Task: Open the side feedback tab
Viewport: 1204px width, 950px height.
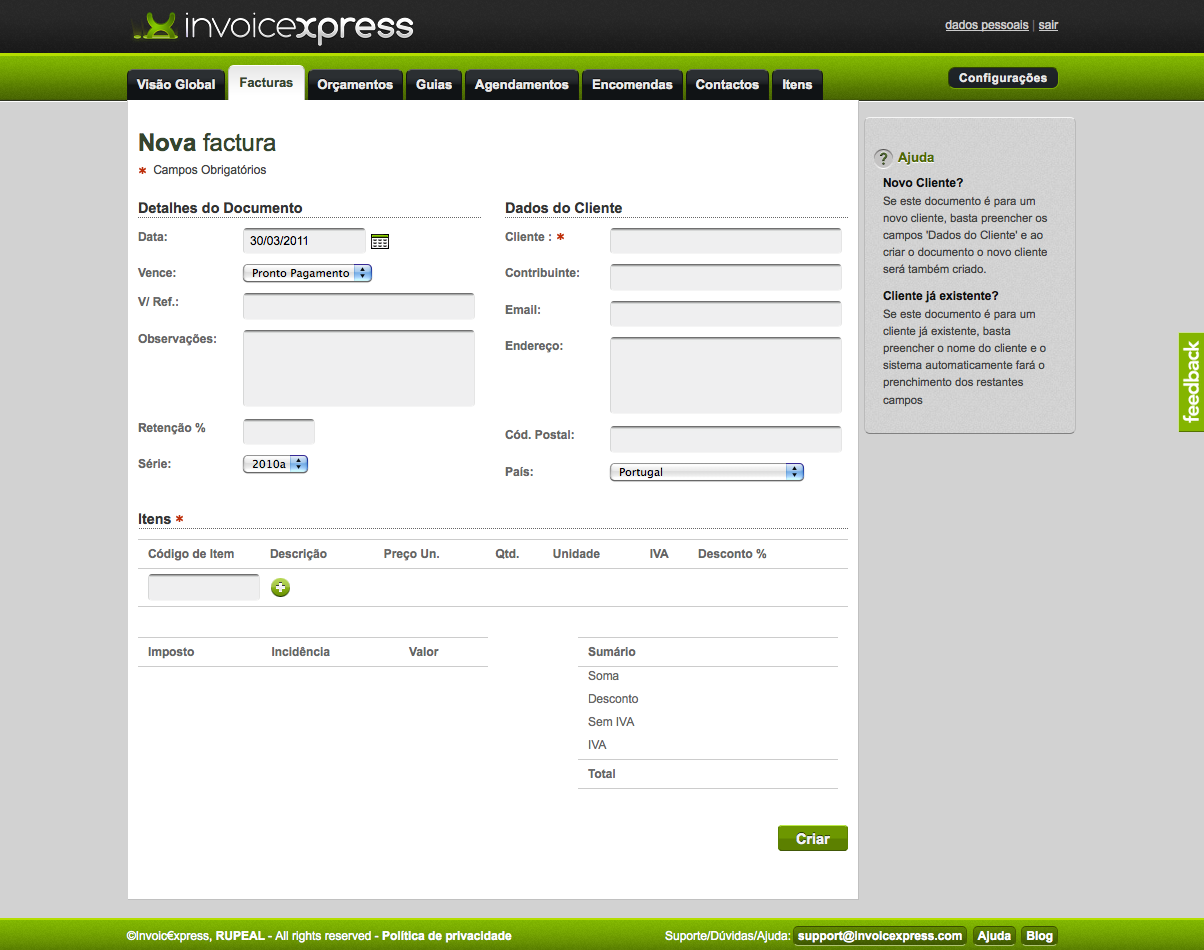Action: 1190,382
